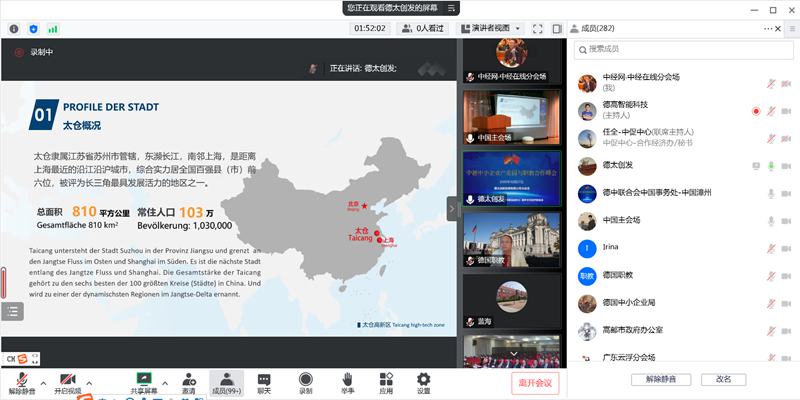Open the 共享屏幕 share screen item
This screenshot has height=400, width=800.
(143, 379)
